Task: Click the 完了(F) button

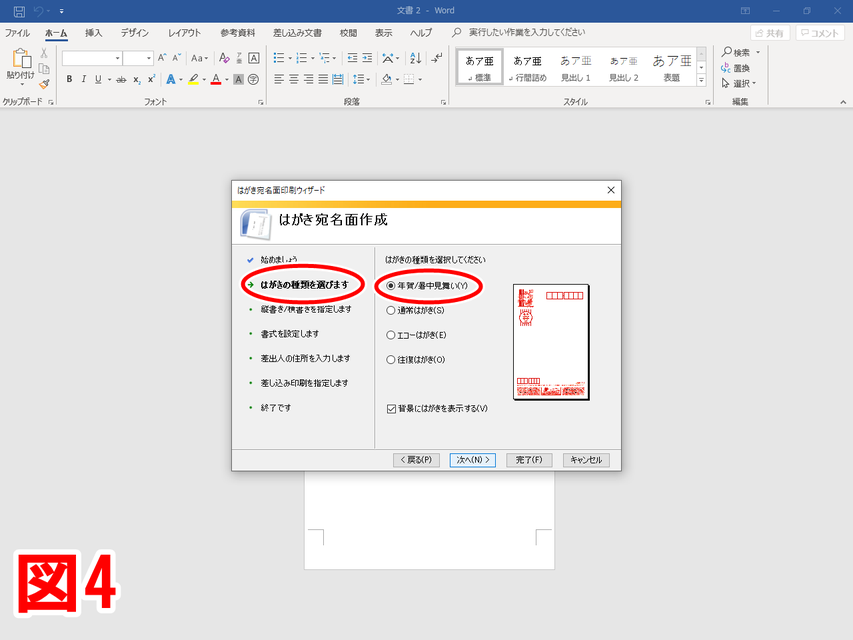Action: [x=529, y=460]
